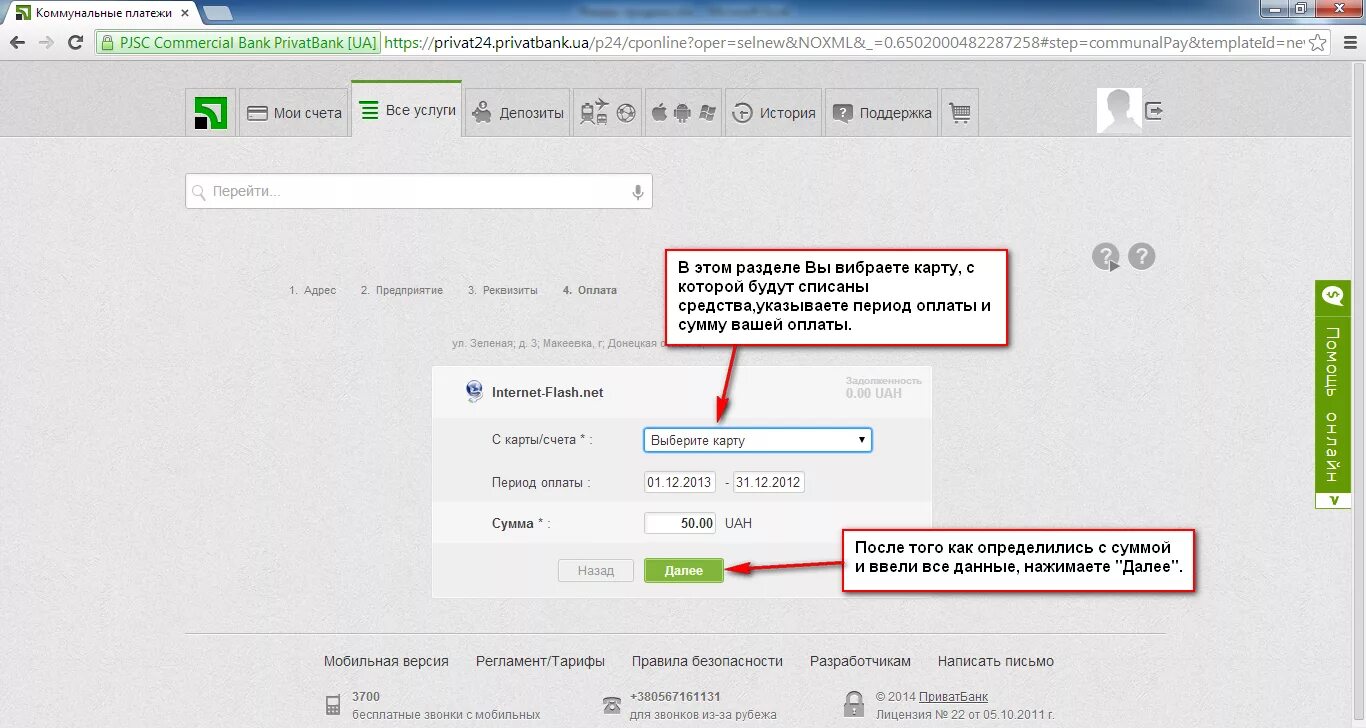Open the Мобильная версия link
Image resolution: width=1366 pixels, height=728 pixels.
click(x=386, y=661)
